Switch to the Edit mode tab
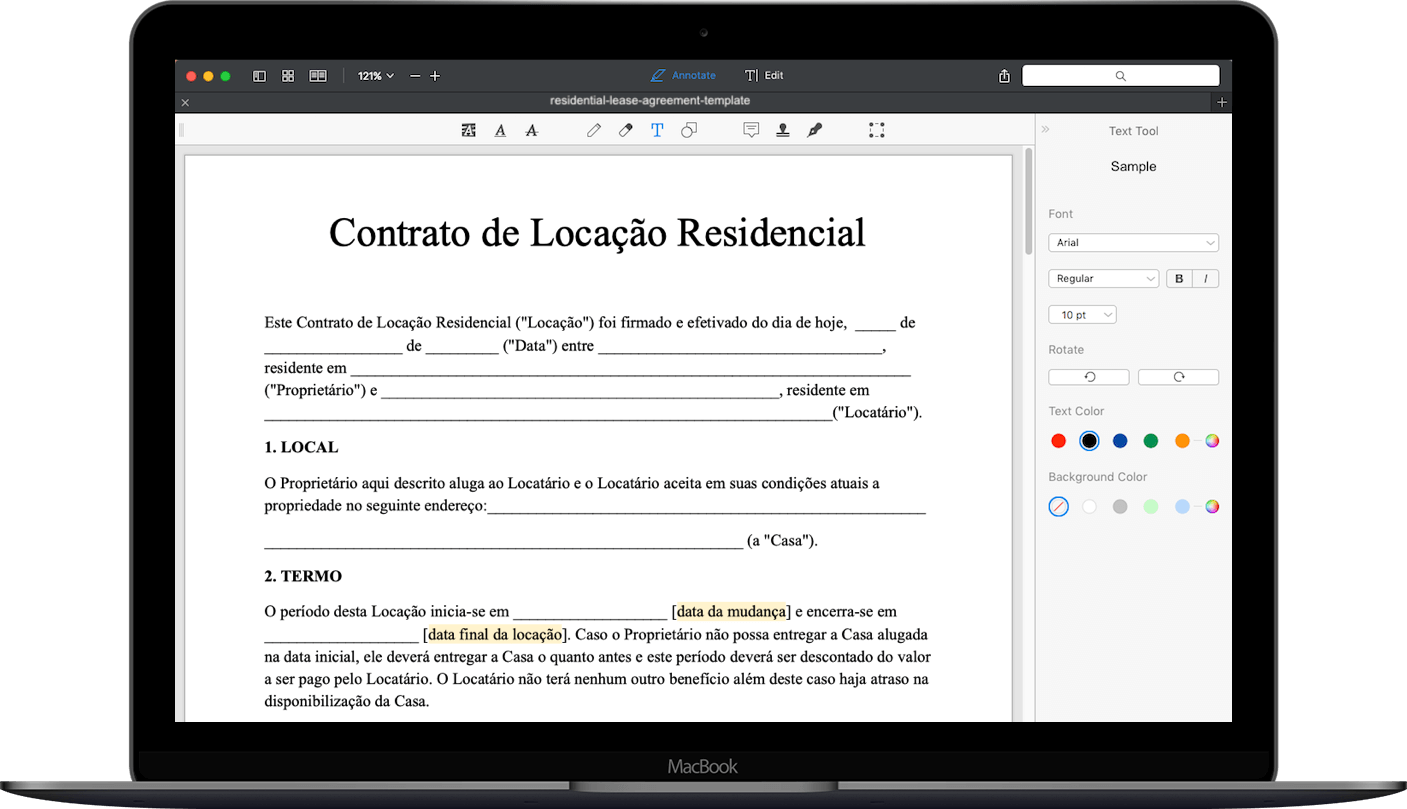1407x809 pixels. pyautogui.click(x=764, y=75)
